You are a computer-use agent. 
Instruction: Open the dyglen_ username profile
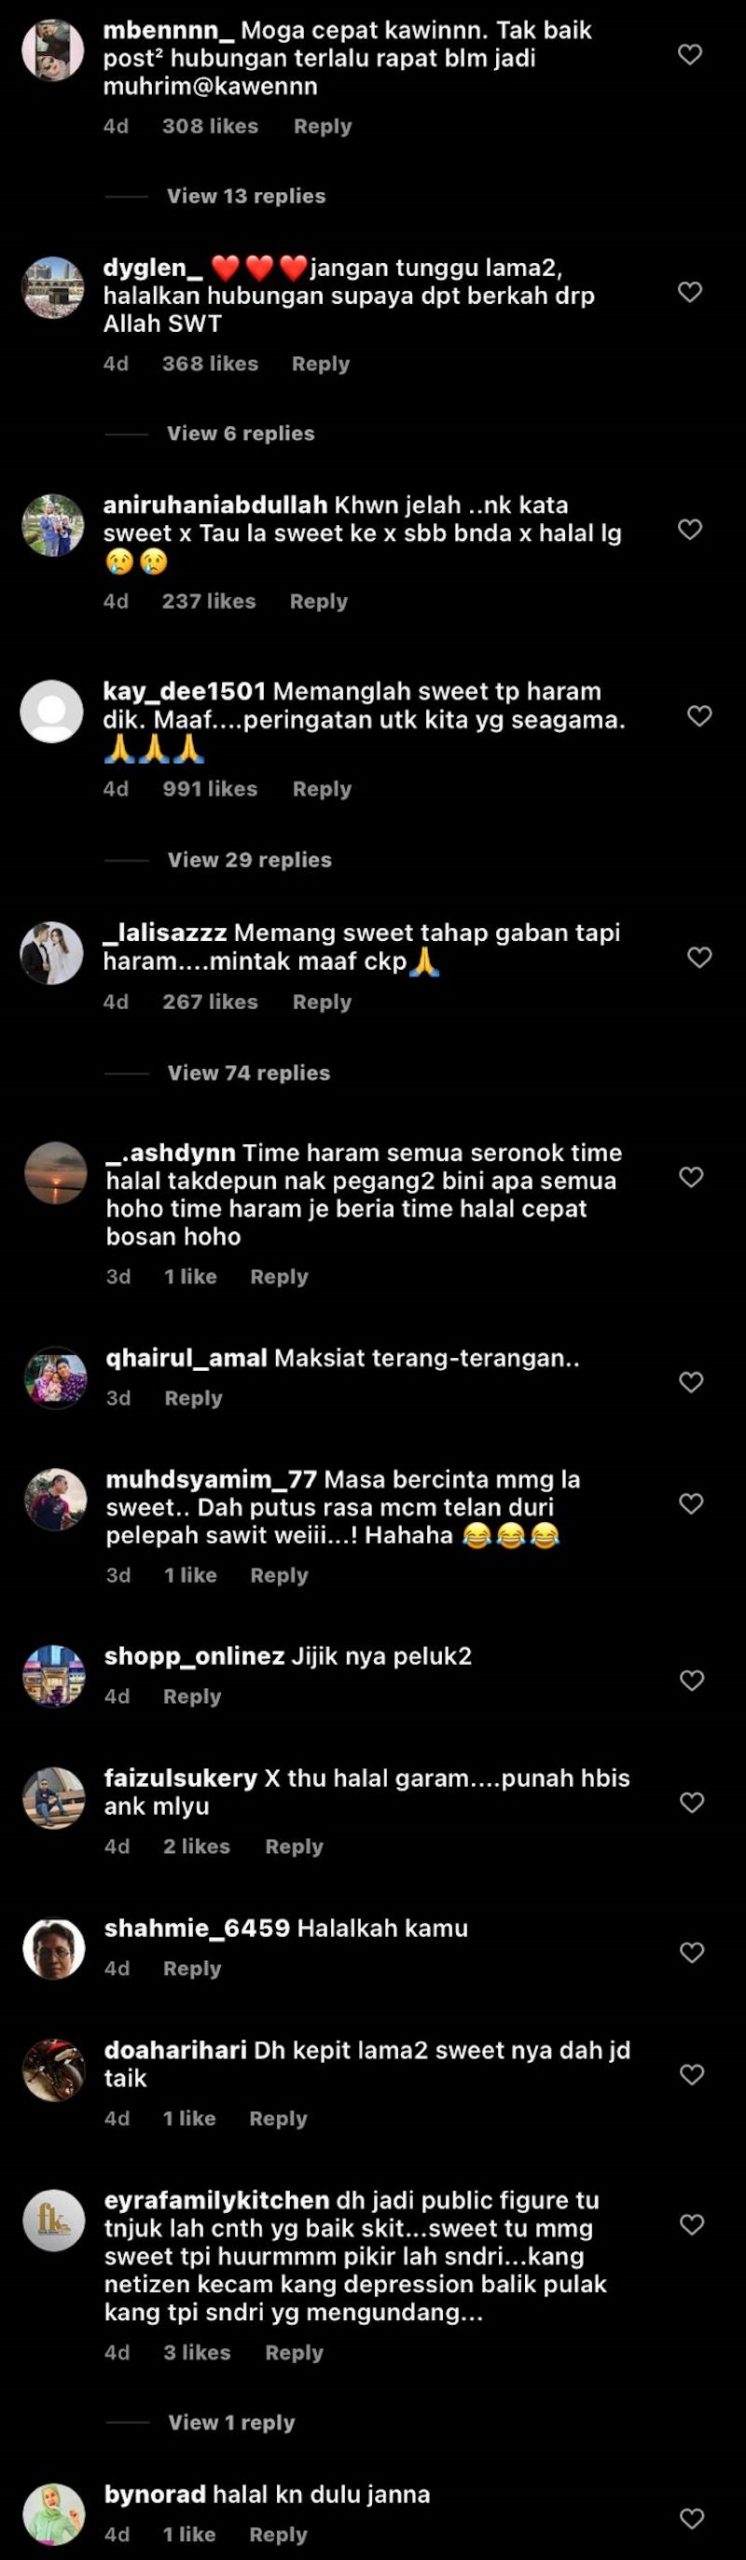pos(153,268)
